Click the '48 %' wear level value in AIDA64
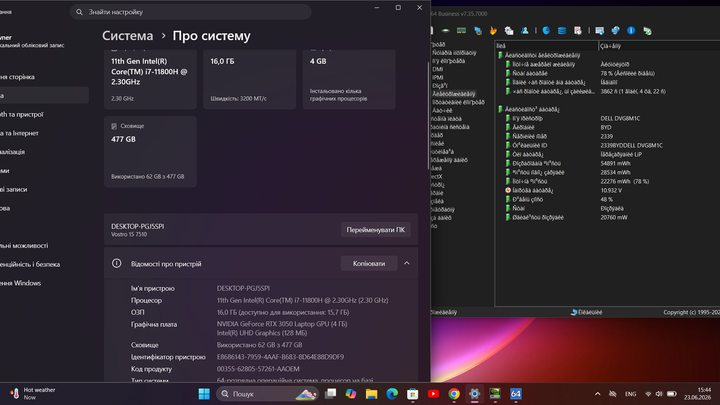This screenshot has height=405, width=720. click(606, 199)
